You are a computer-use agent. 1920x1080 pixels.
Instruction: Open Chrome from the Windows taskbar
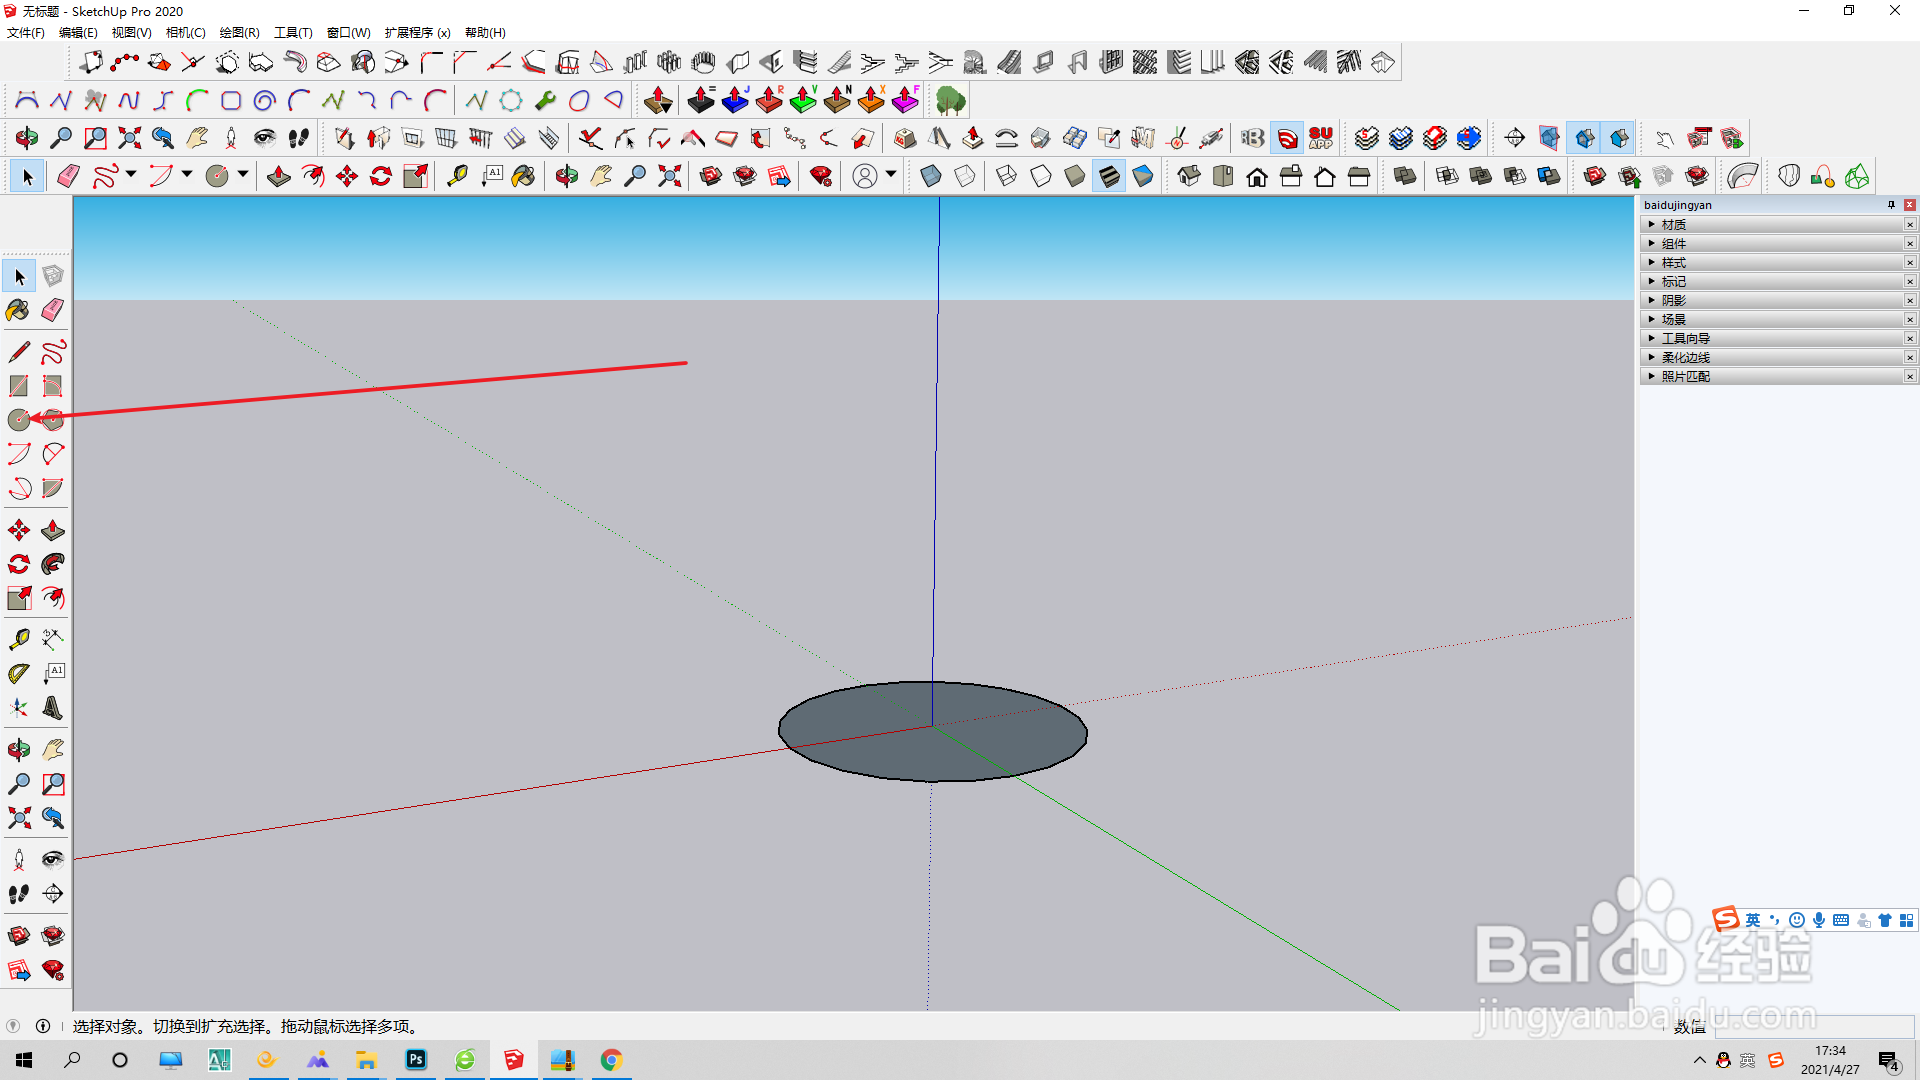click(611, 1060)
